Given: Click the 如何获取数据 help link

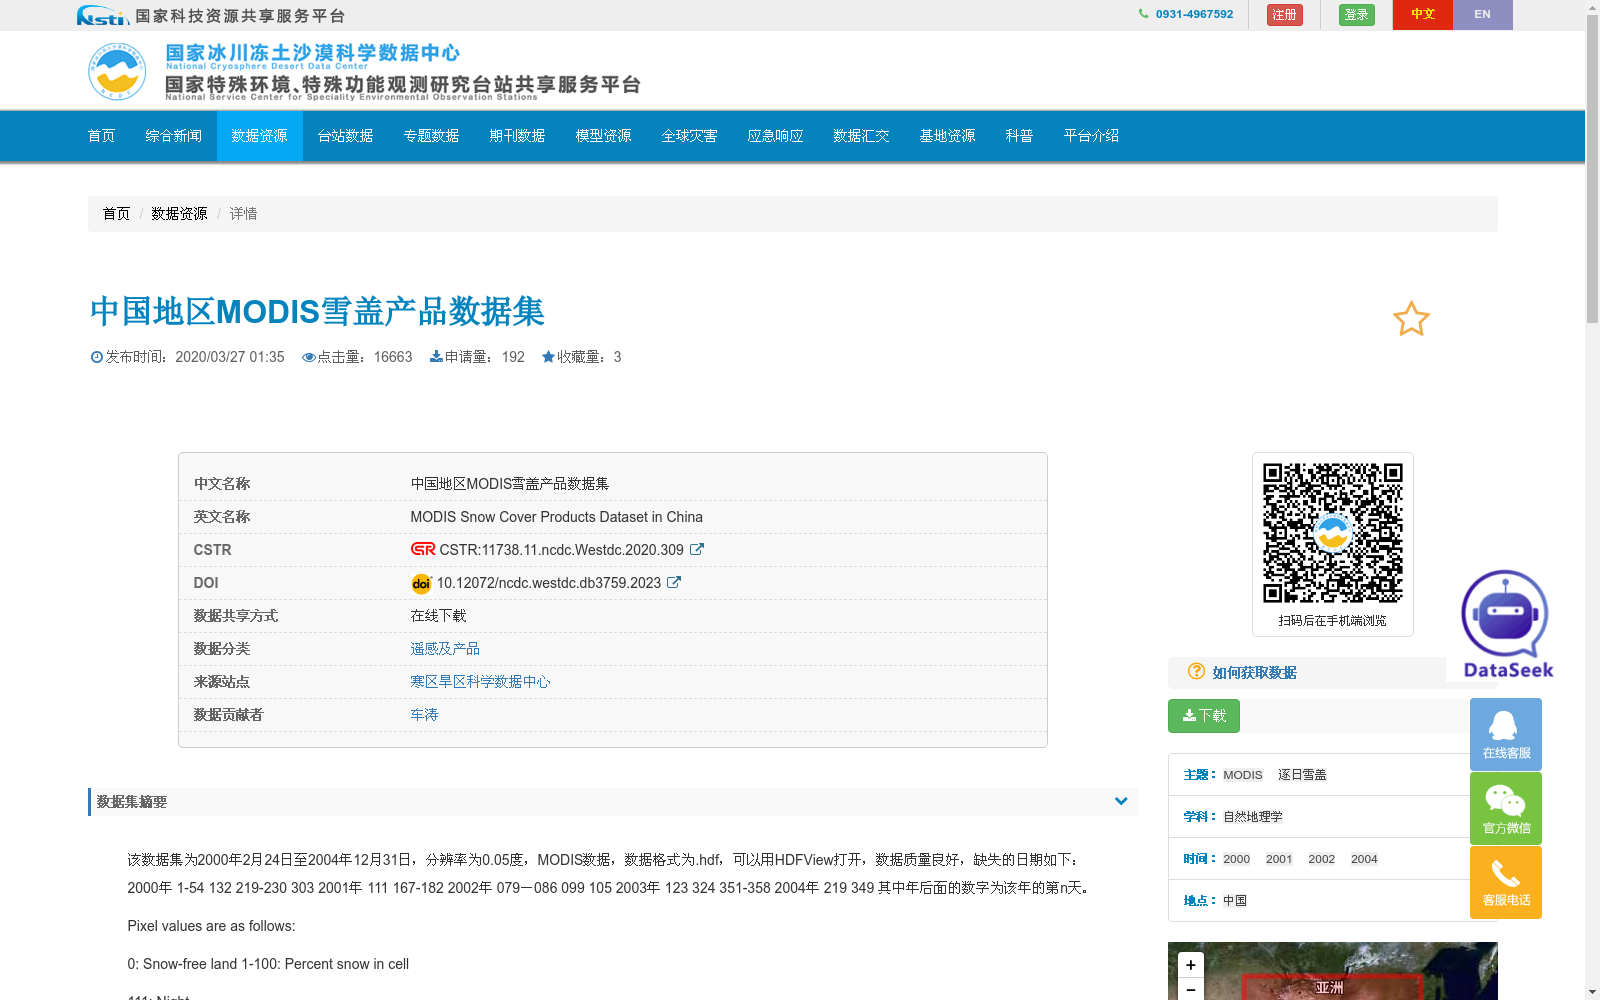Looking at the screenshot, I should [x=1254, y=673].
